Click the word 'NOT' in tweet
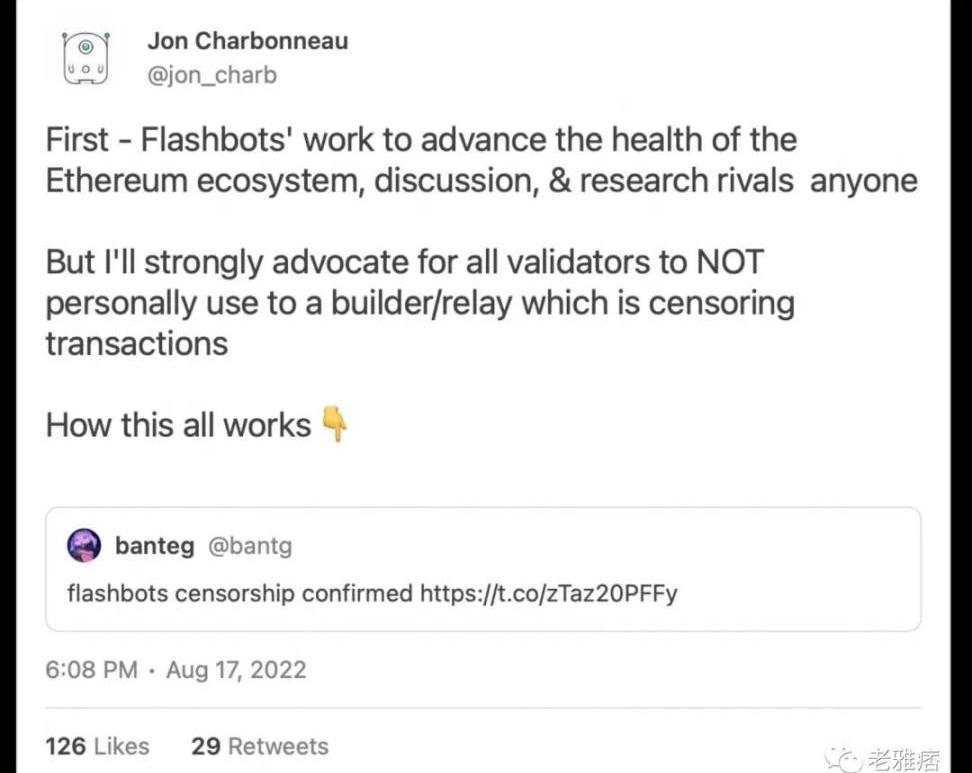Viewport: 972px width, 773px height. click(x=730, y=262)
